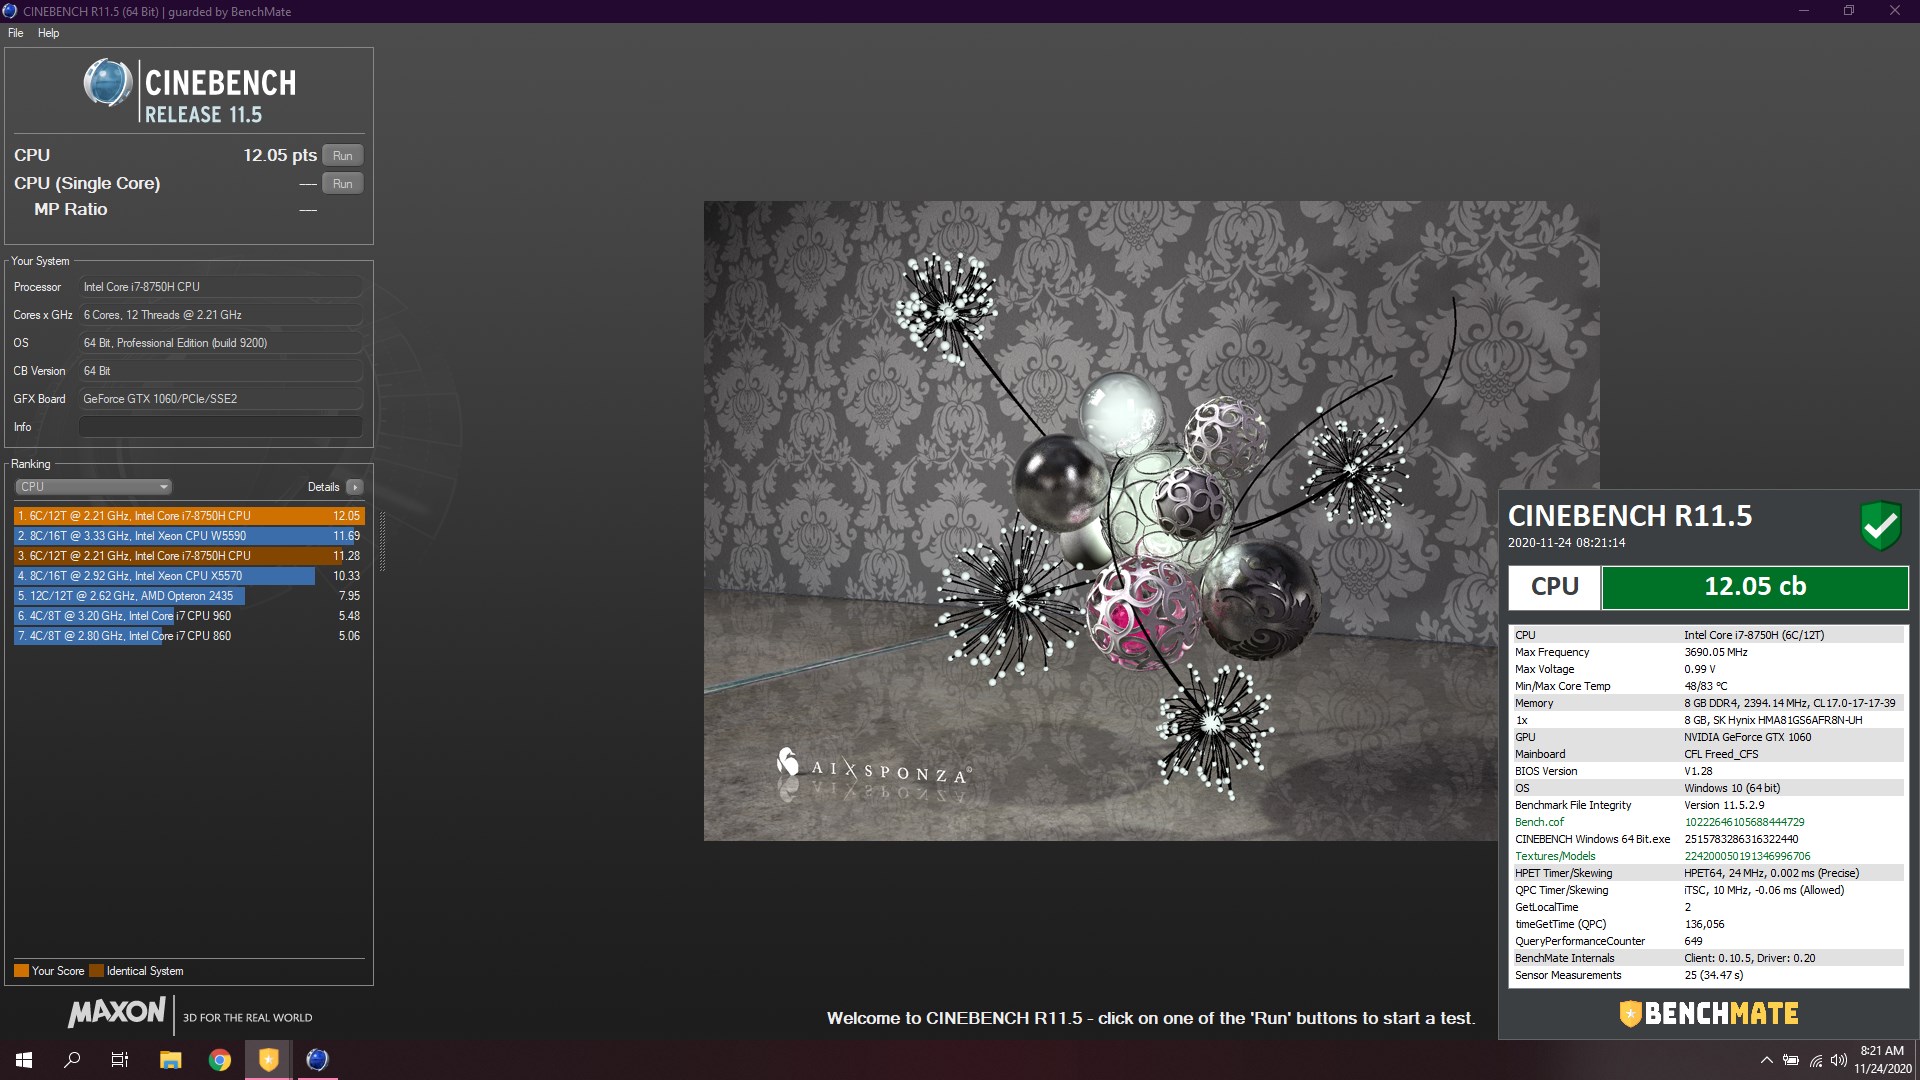Click the MAXON logo
Viewport: 1920px width, 1080px height.
[116, 1013]
